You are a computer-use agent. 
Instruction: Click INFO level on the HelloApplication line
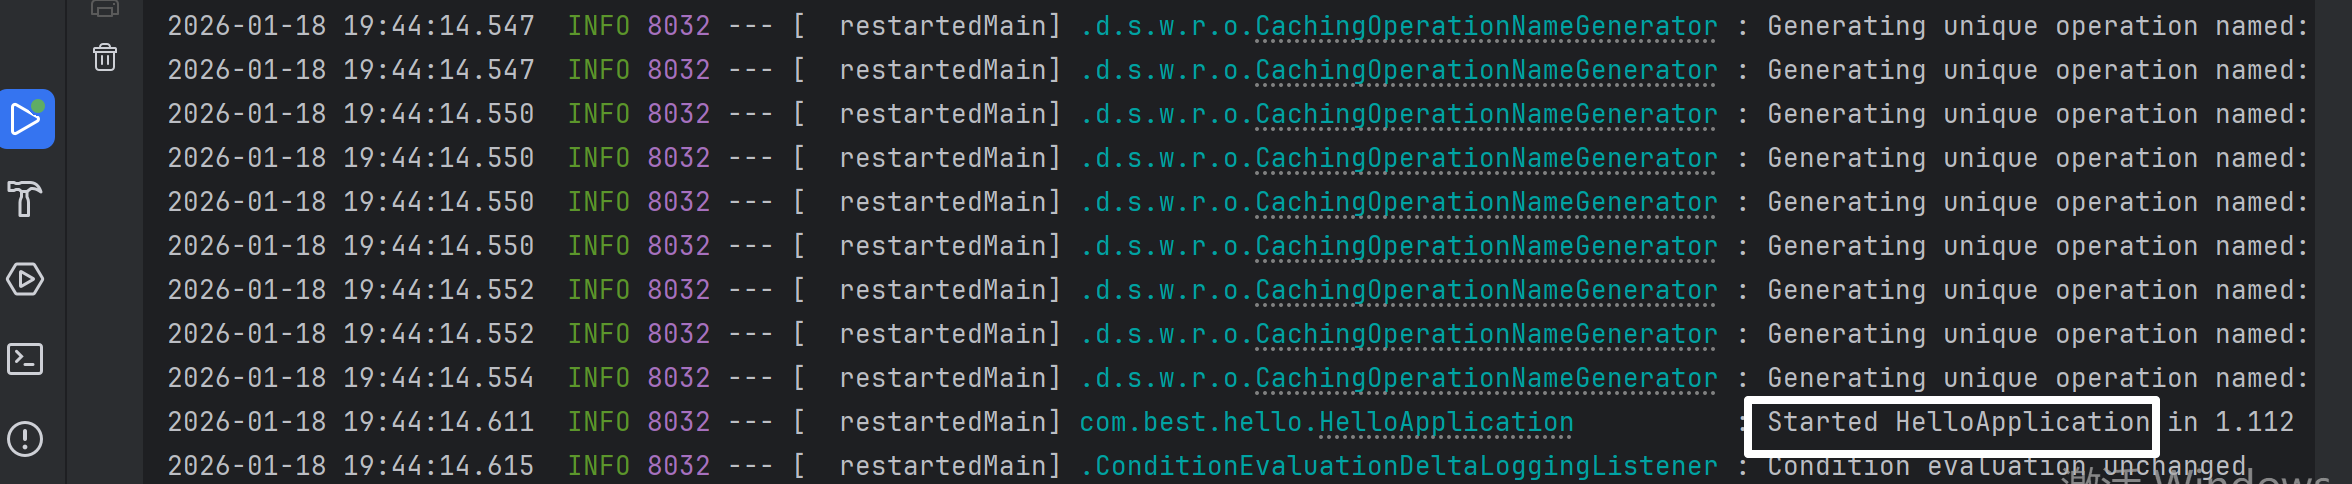599,422
